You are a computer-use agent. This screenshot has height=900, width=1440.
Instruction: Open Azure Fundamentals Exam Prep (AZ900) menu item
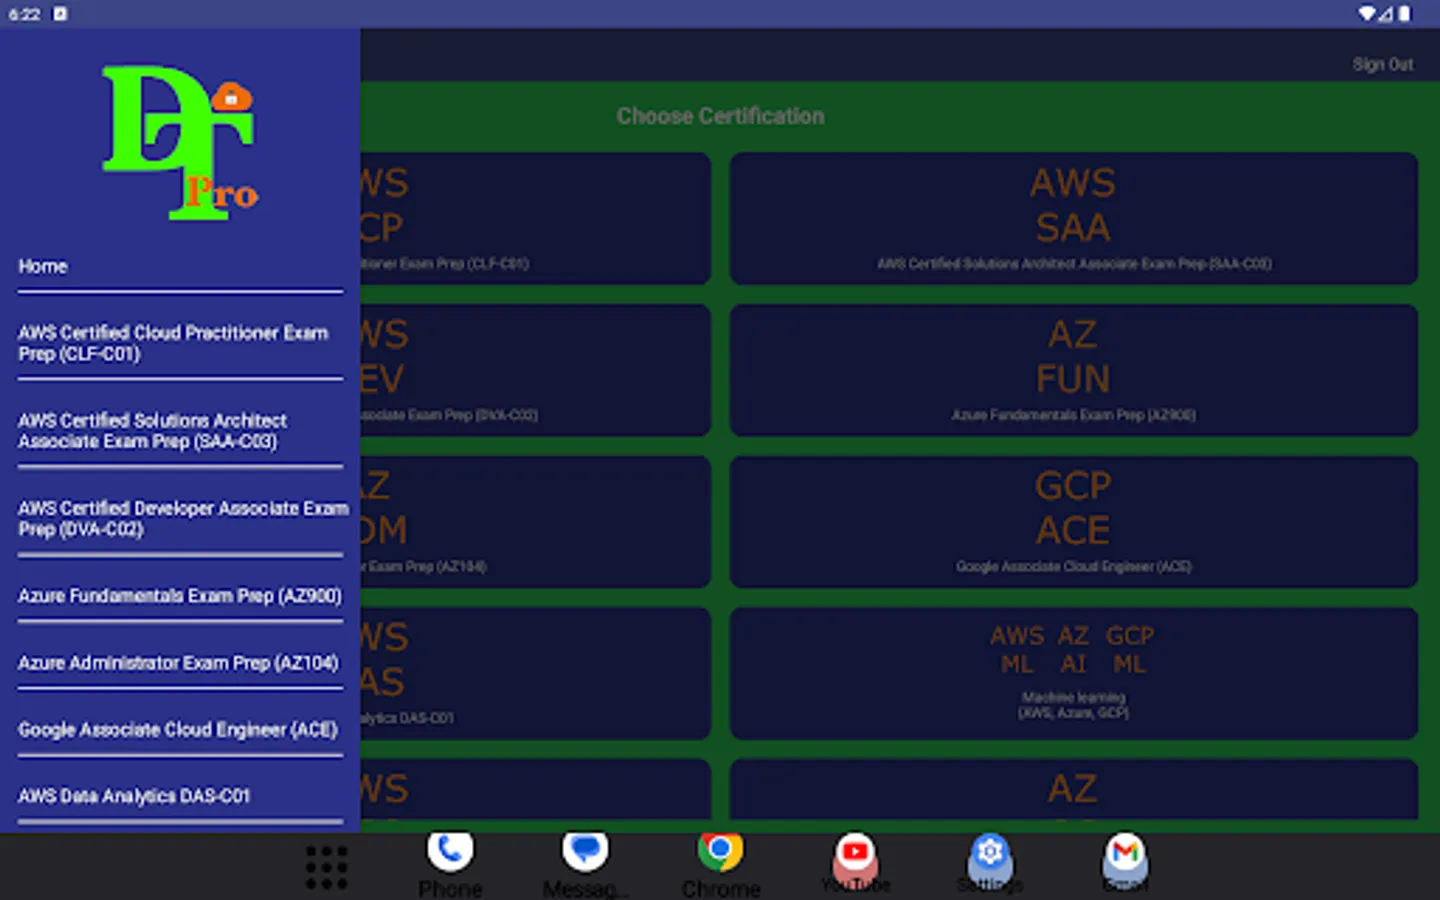(x=180, y=596)
